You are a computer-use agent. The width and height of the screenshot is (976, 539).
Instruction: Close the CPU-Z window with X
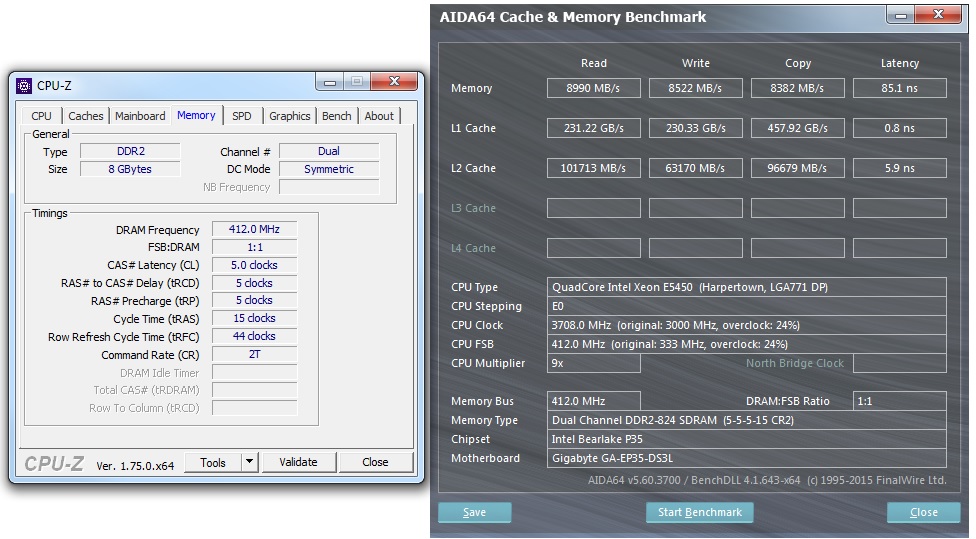[394, 82]
